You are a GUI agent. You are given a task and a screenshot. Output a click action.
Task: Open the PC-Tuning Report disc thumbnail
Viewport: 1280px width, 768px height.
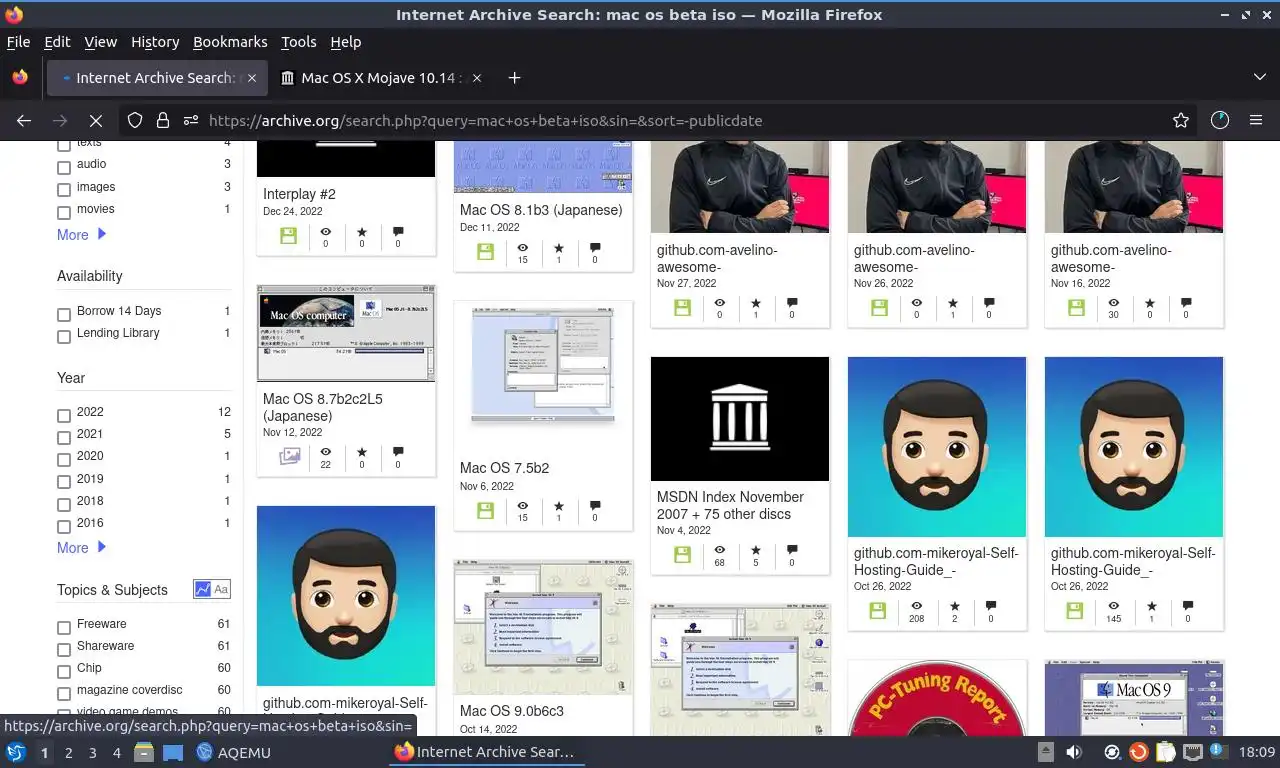click(x=937, y=698)
